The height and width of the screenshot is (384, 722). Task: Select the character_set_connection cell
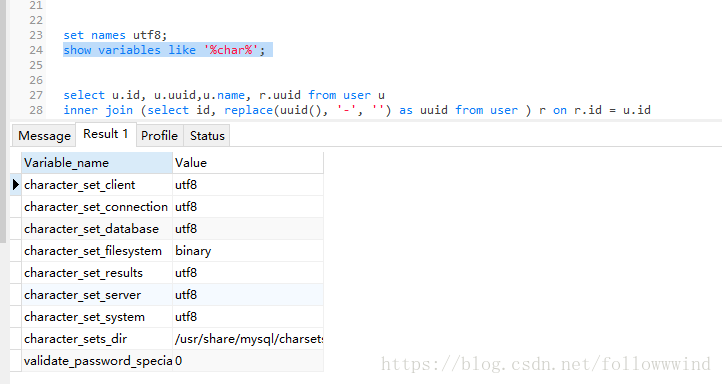(x=97, y=207)
